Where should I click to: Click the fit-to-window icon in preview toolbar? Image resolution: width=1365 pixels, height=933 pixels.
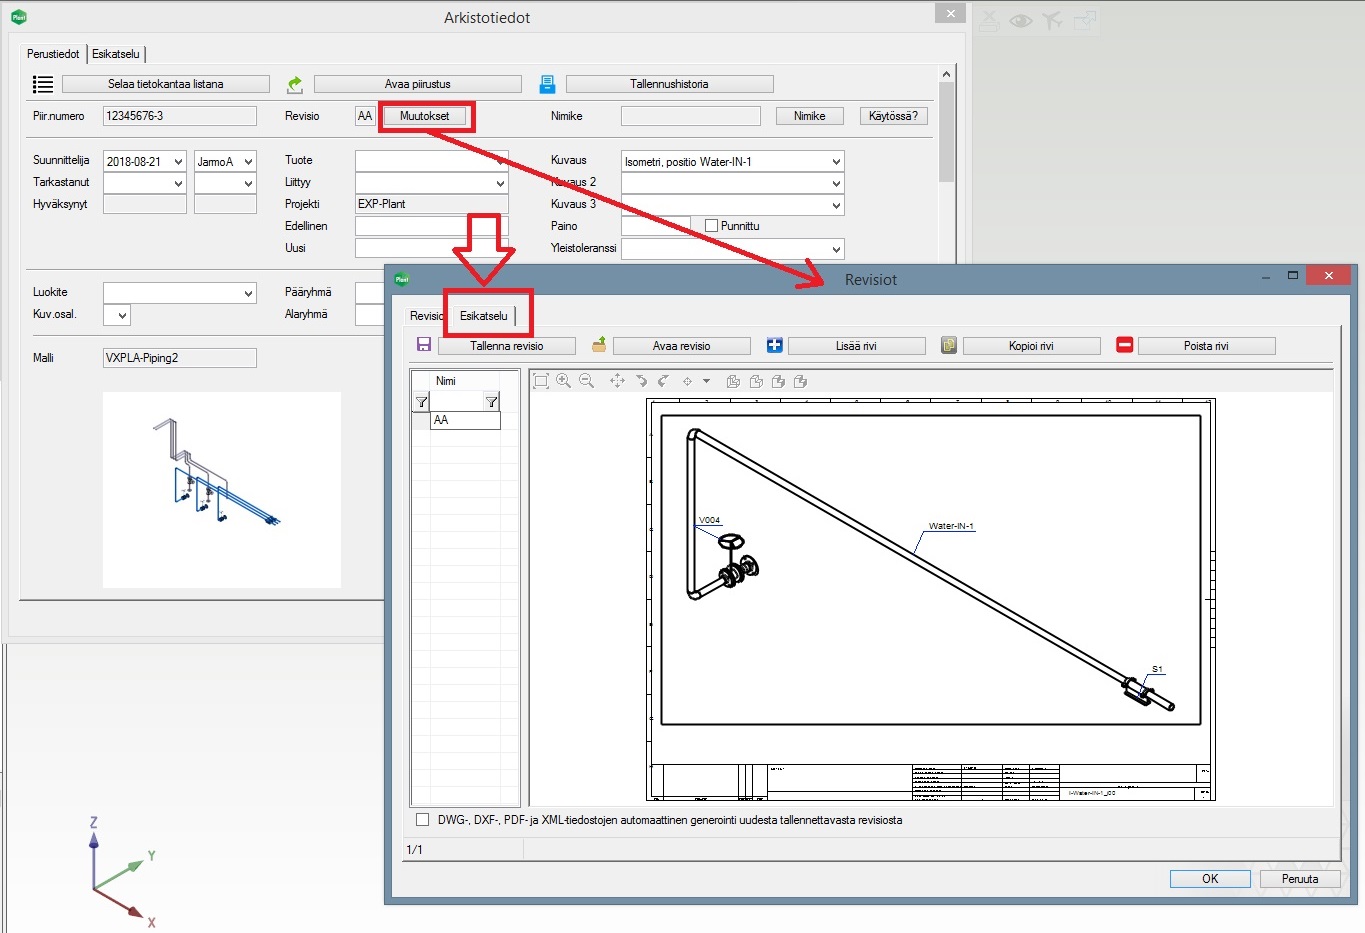click(541, 381)
